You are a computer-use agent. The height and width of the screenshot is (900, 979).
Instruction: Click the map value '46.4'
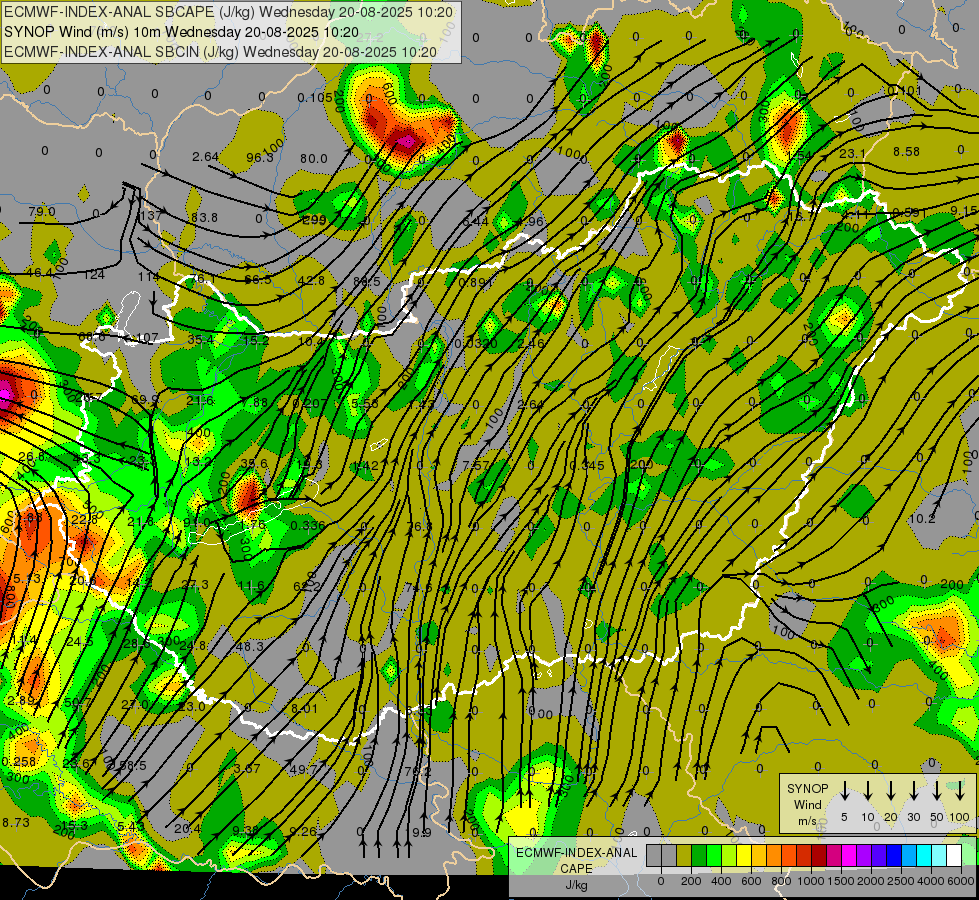[40, 273]
